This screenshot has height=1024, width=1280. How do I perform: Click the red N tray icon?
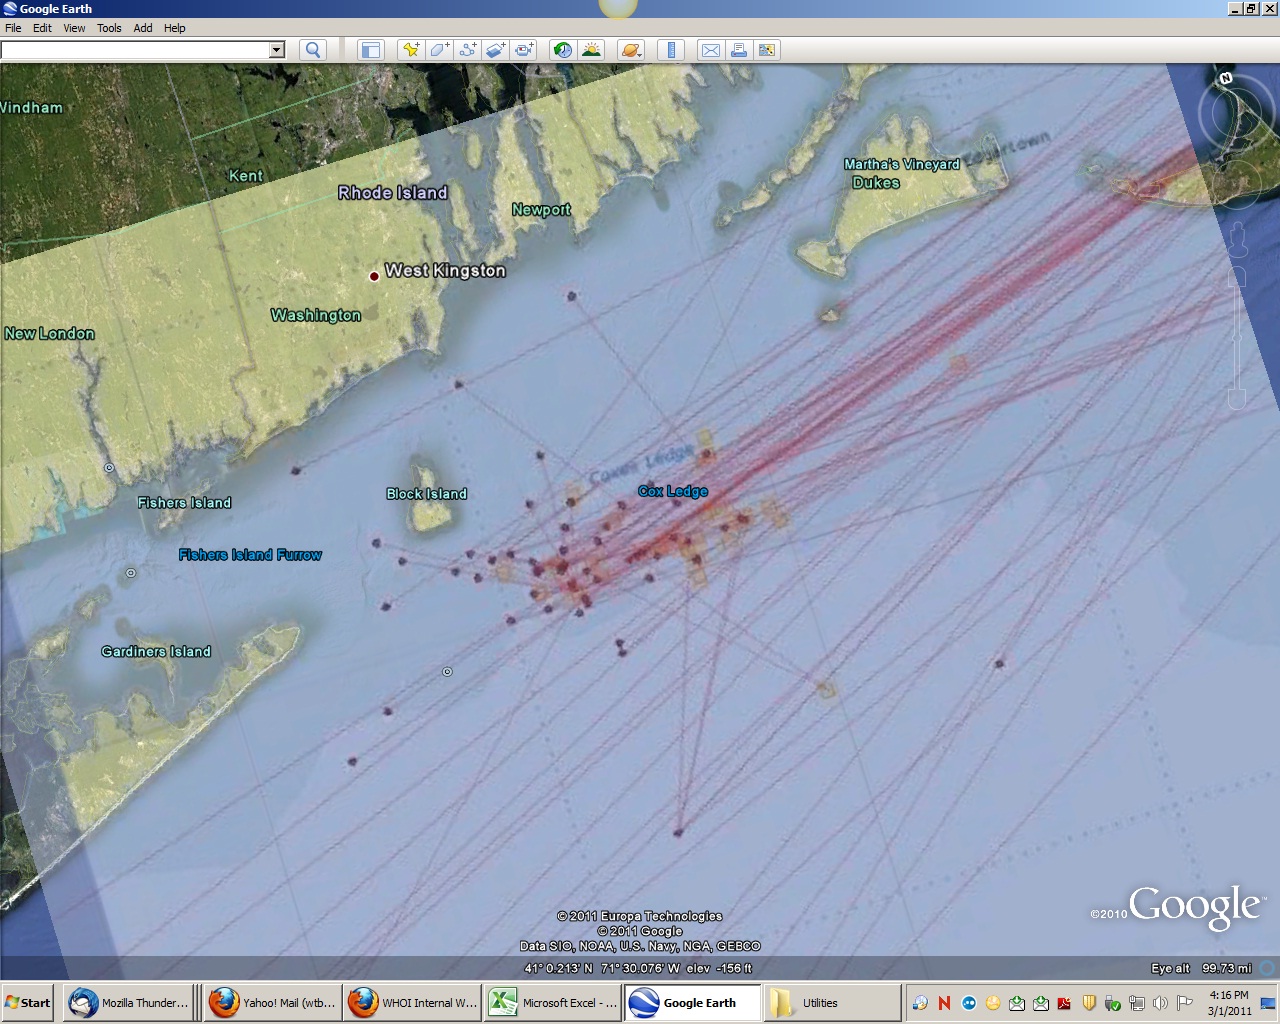[x=944, y=1003]
